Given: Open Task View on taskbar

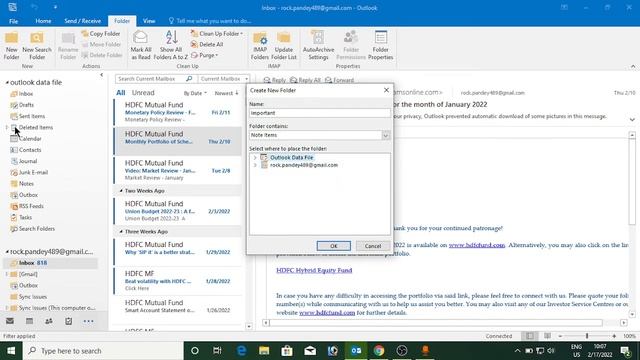Looking at the screenshot, I should point(217,351).
